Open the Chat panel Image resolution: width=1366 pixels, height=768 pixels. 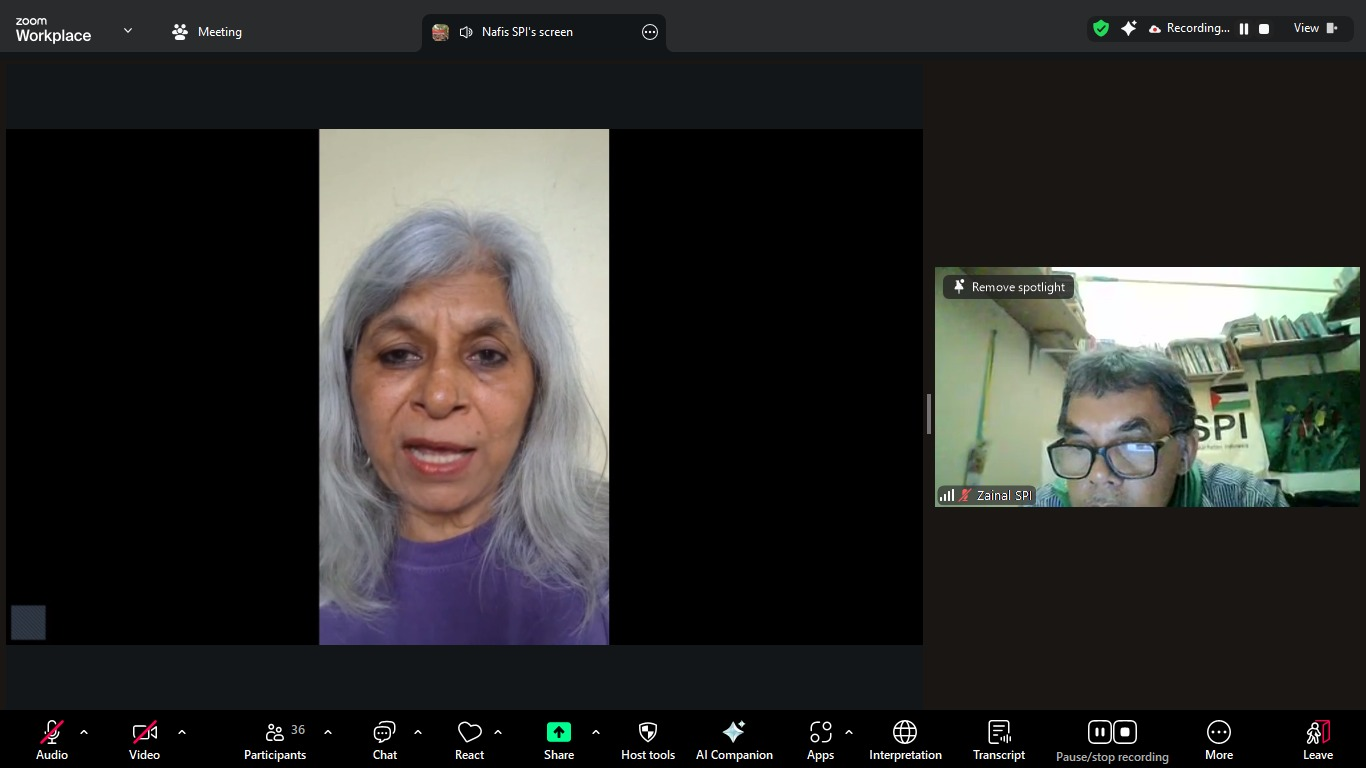(385, 740)
